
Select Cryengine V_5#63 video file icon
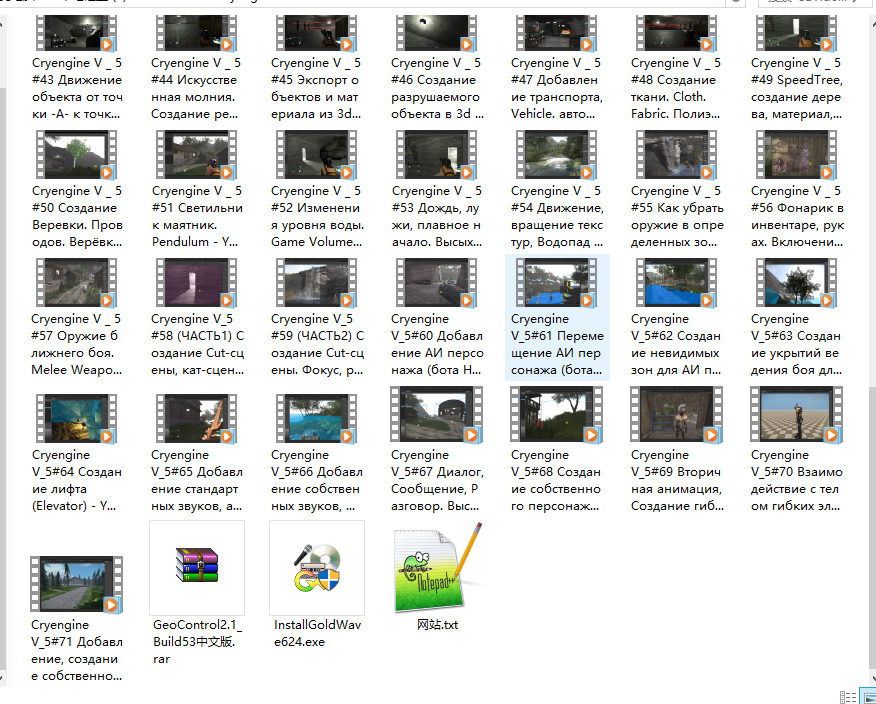tap(796, 283)
